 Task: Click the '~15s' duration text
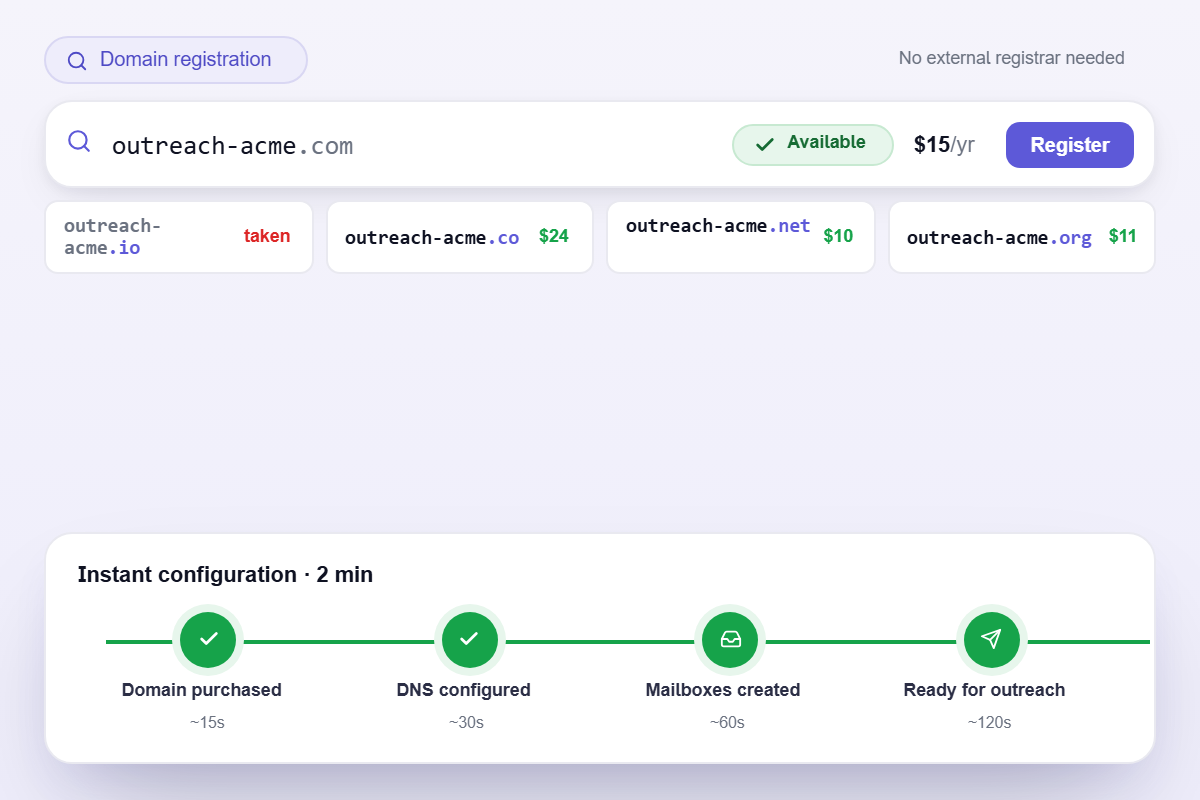(207, 722)
